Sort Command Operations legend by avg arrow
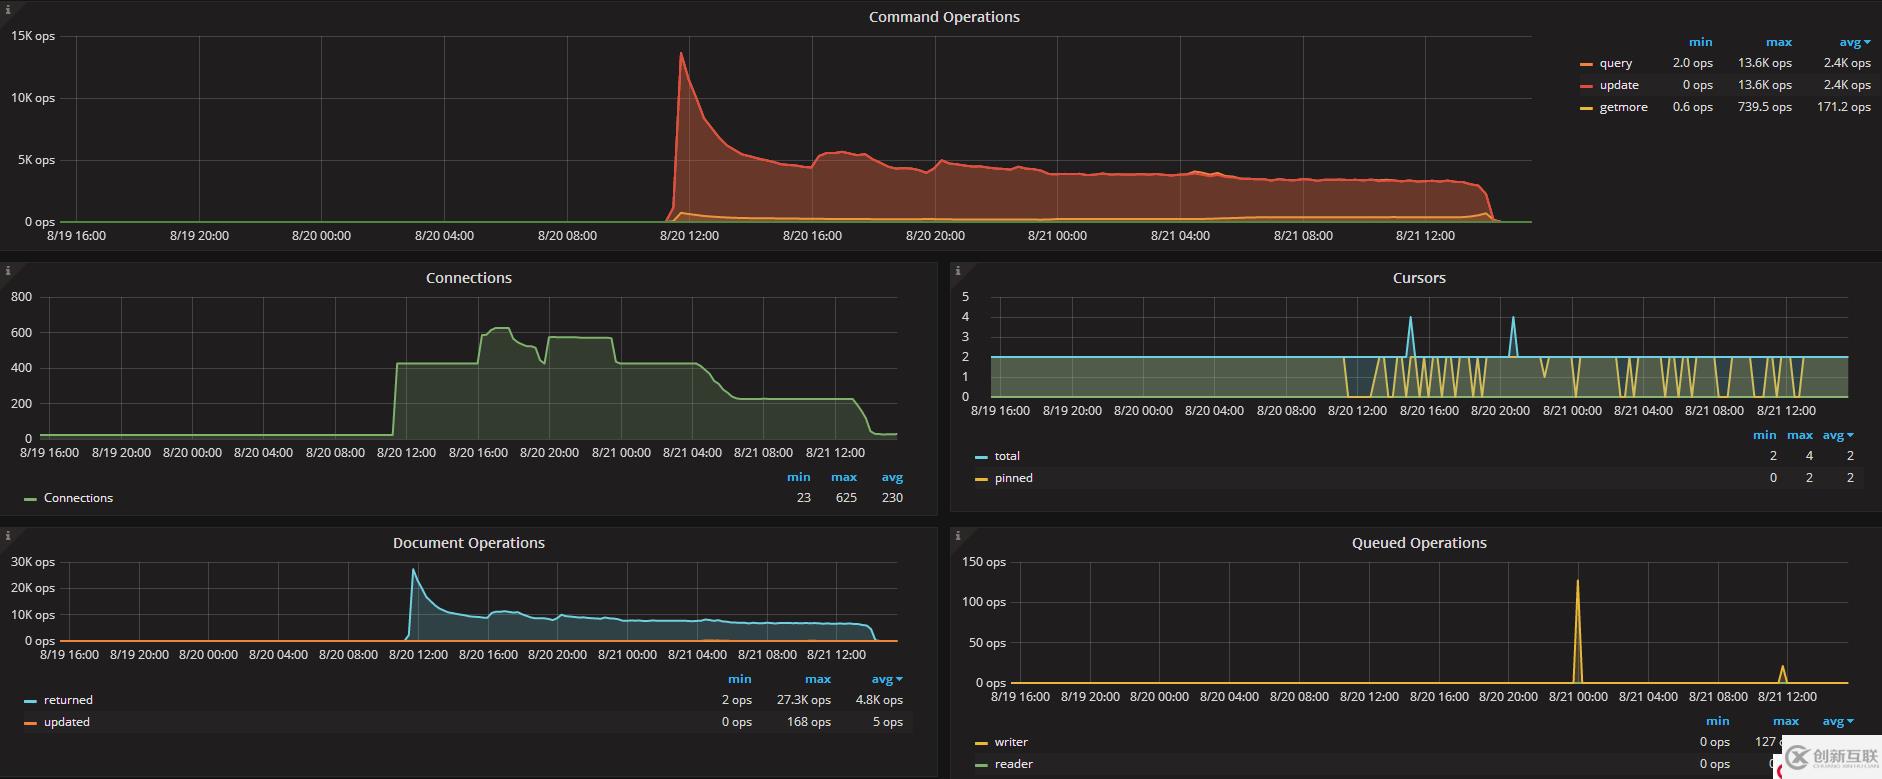Screen dimensions: 1882x779 coord(1867,43)
